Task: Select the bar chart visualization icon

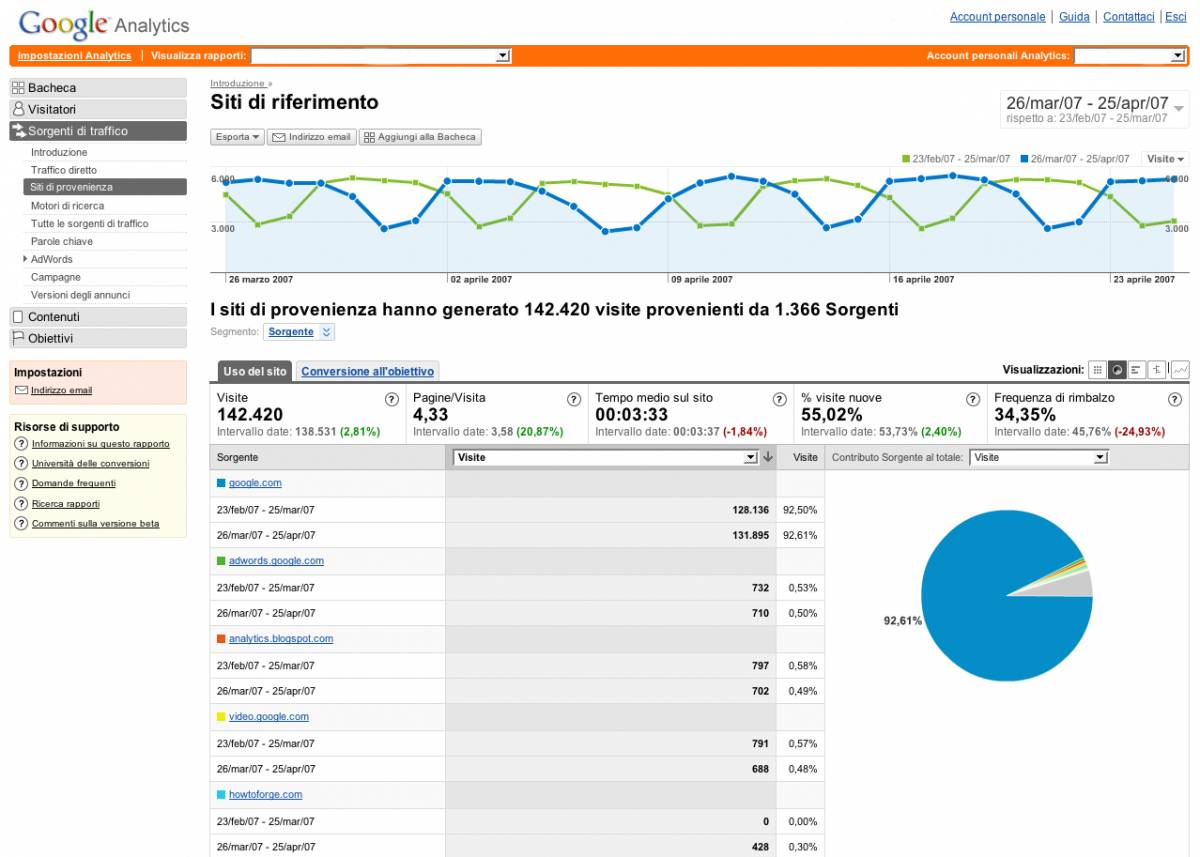Action: click(x=1137, y=370)
